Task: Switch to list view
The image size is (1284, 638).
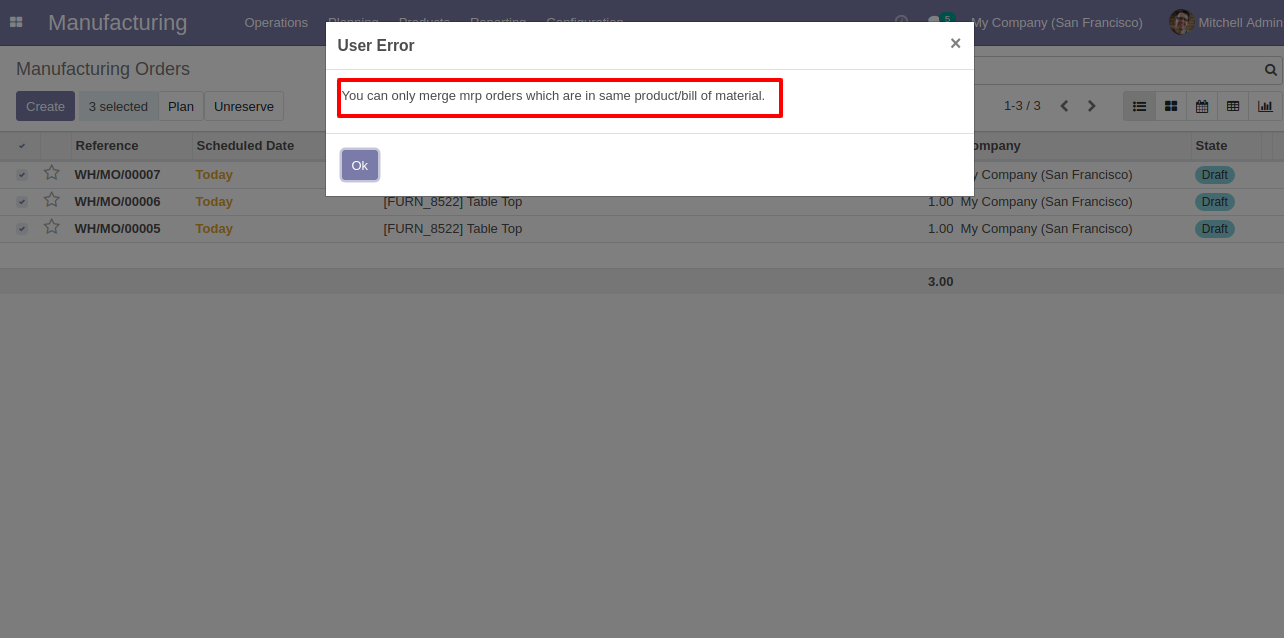Action: 1139,106
